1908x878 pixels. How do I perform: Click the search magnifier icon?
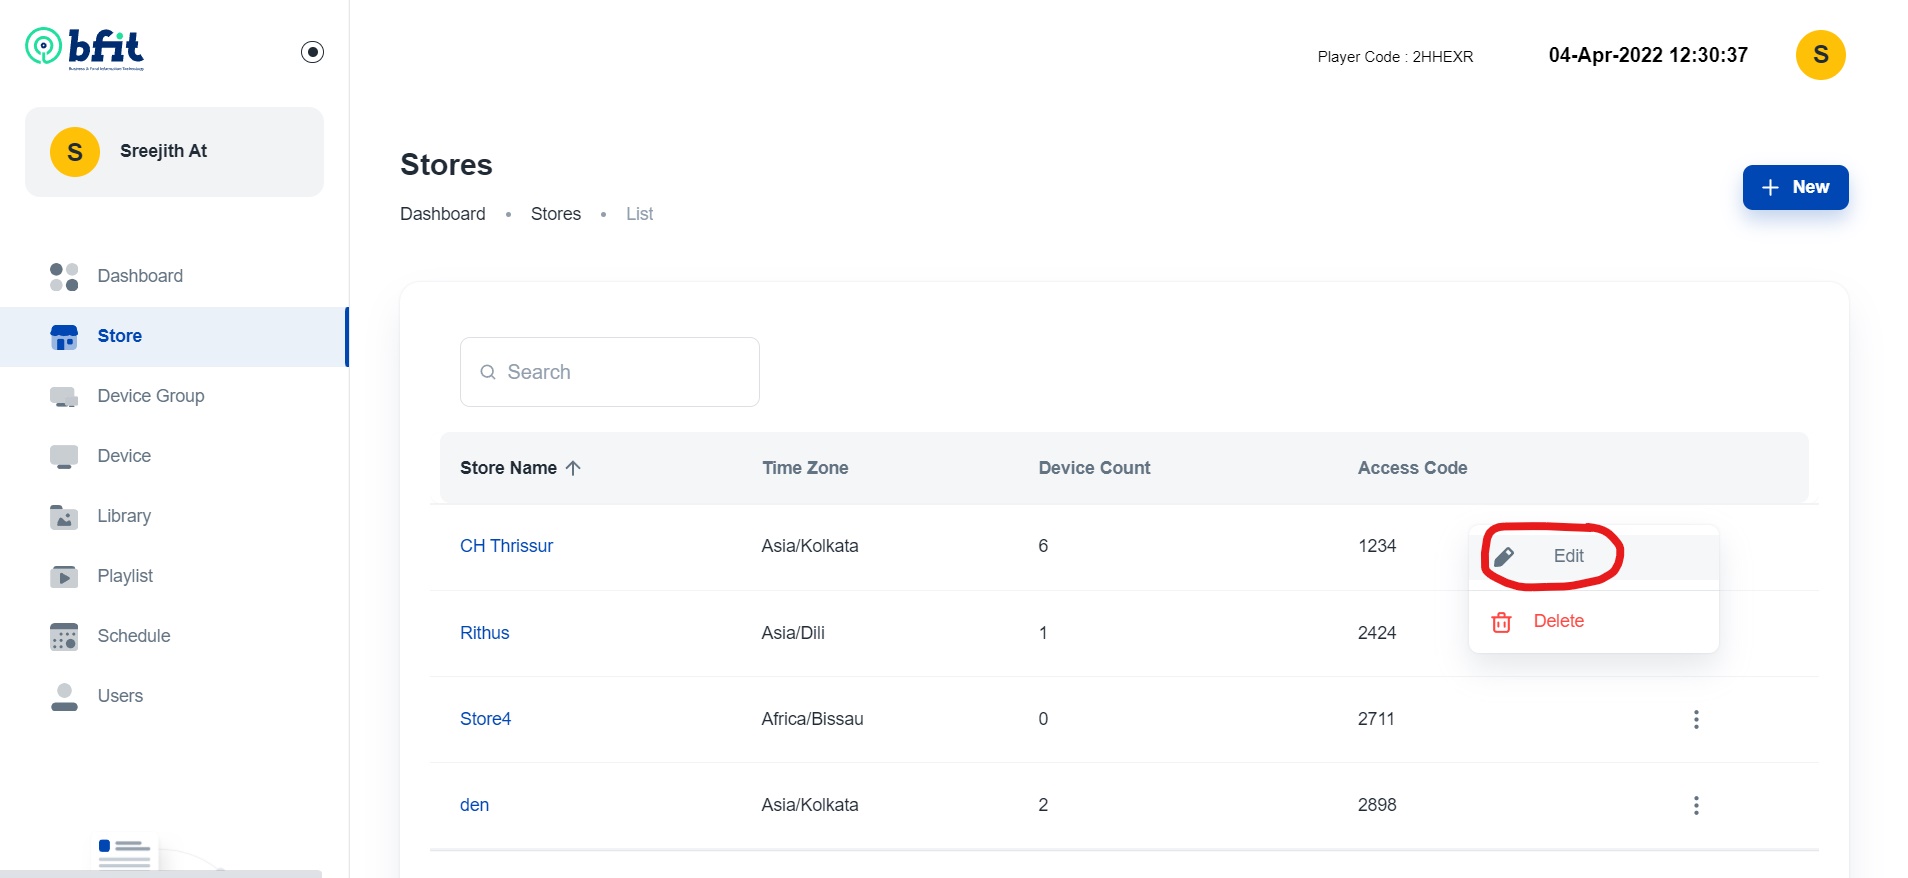488,372
